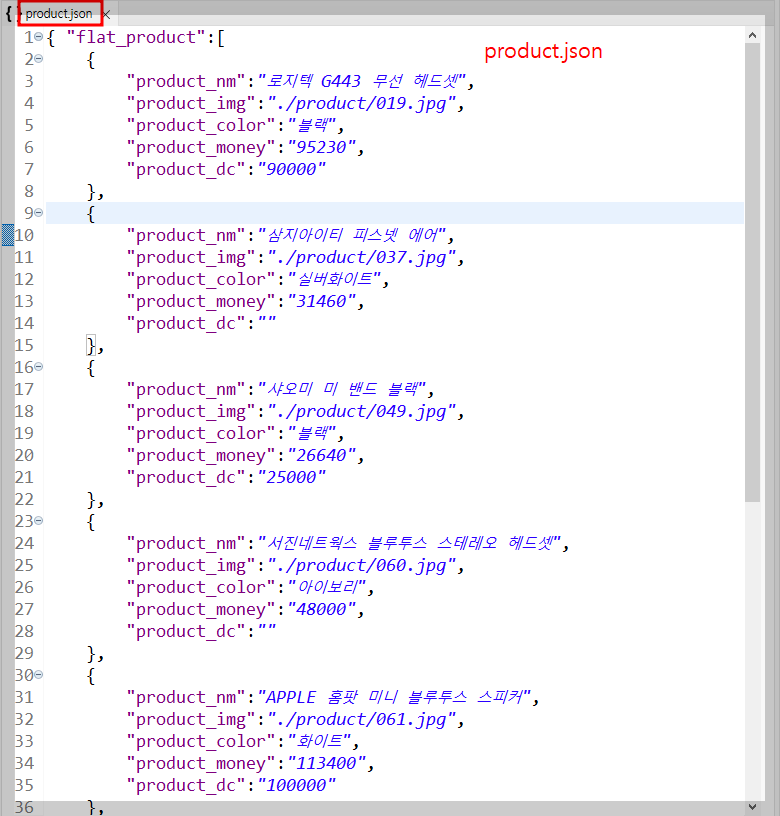The height and width of the screenshot is (816, 780).
Task: Click line number 22 in the gutter
Action: pyautogui.click(x=24, y=500)
